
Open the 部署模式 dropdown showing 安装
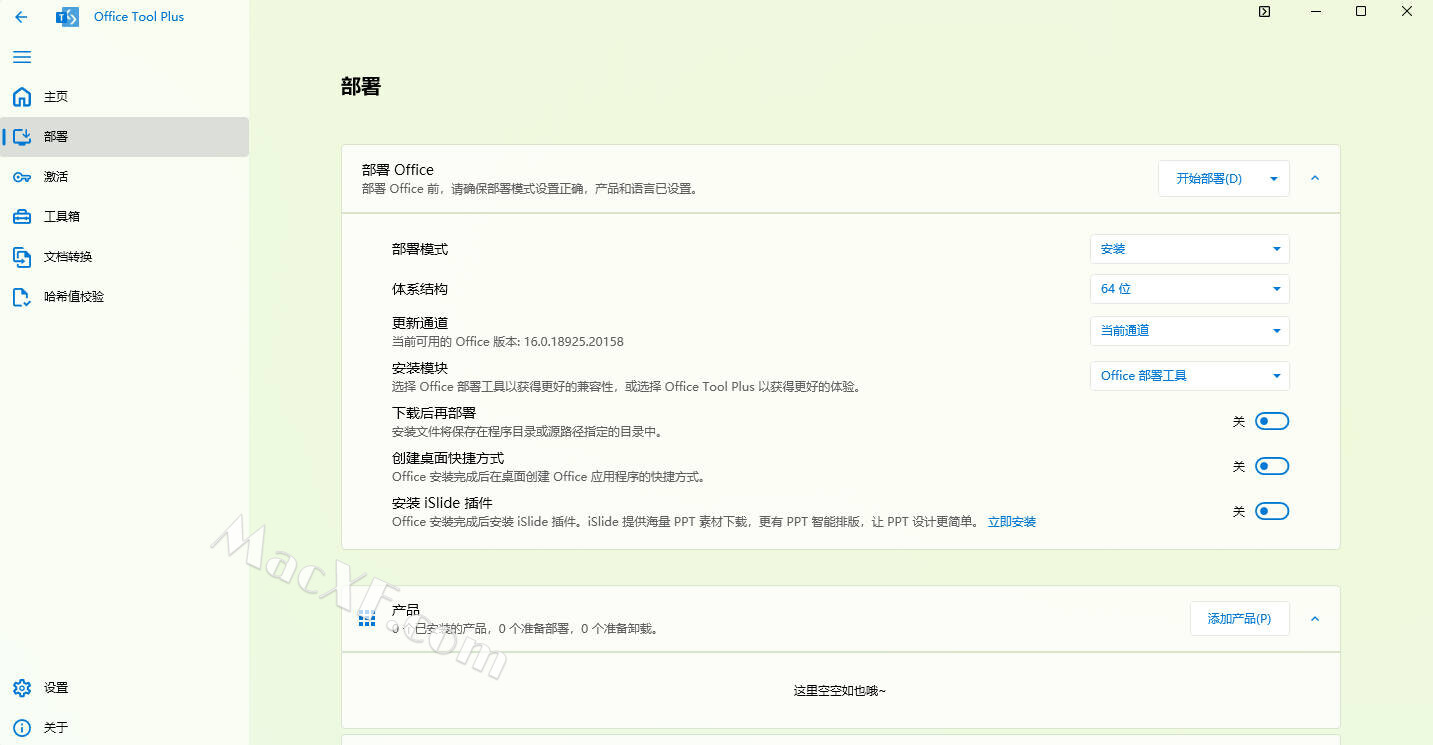tap(1190, 249)
